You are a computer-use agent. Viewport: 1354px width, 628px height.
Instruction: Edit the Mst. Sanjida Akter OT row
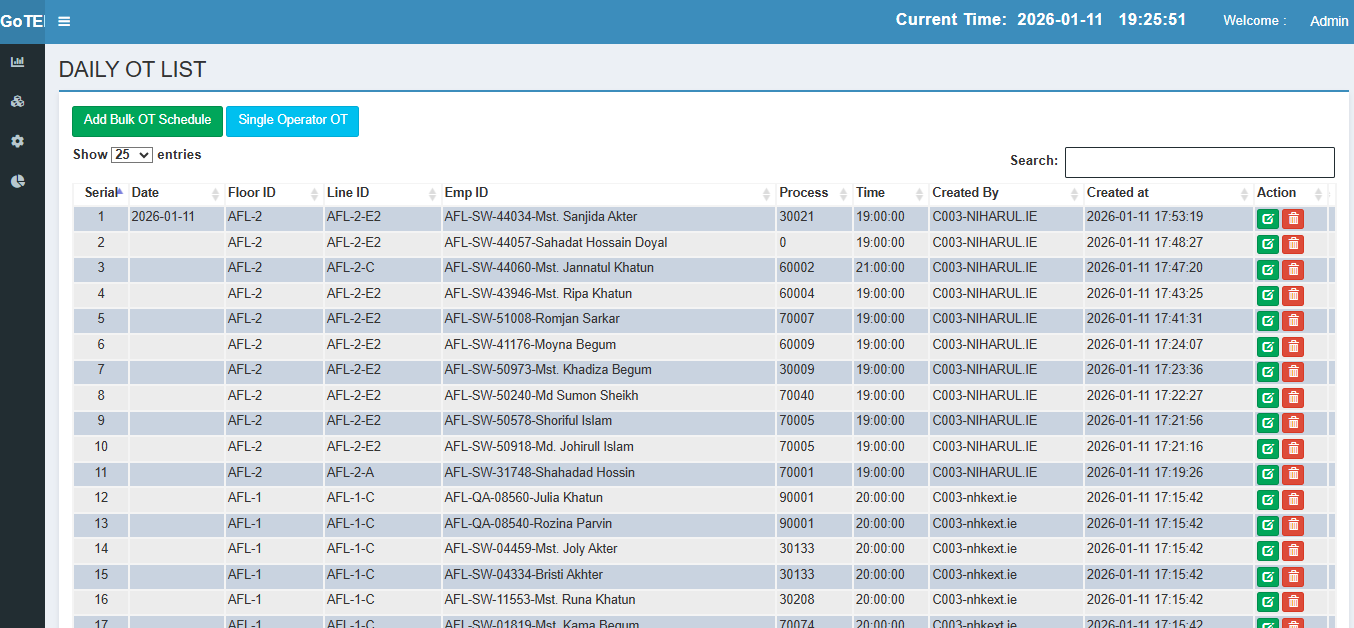tap(1267, 218)
